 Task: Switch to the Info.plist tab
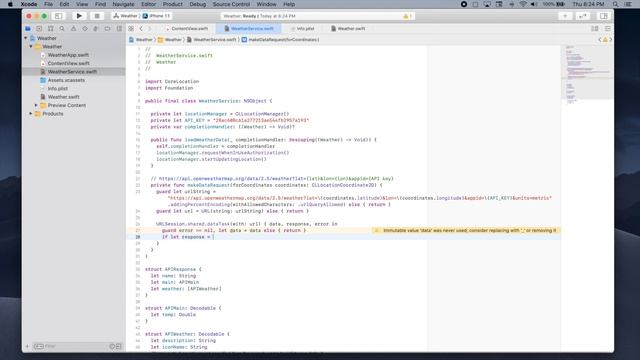coord(302,29)
